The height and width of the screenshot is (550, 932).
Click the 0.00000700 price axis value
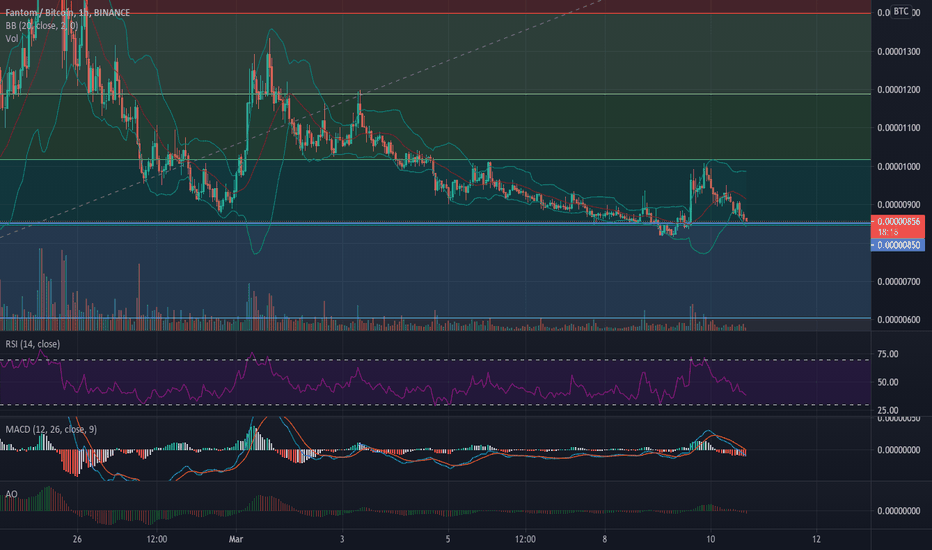click(x=899, y=281)
